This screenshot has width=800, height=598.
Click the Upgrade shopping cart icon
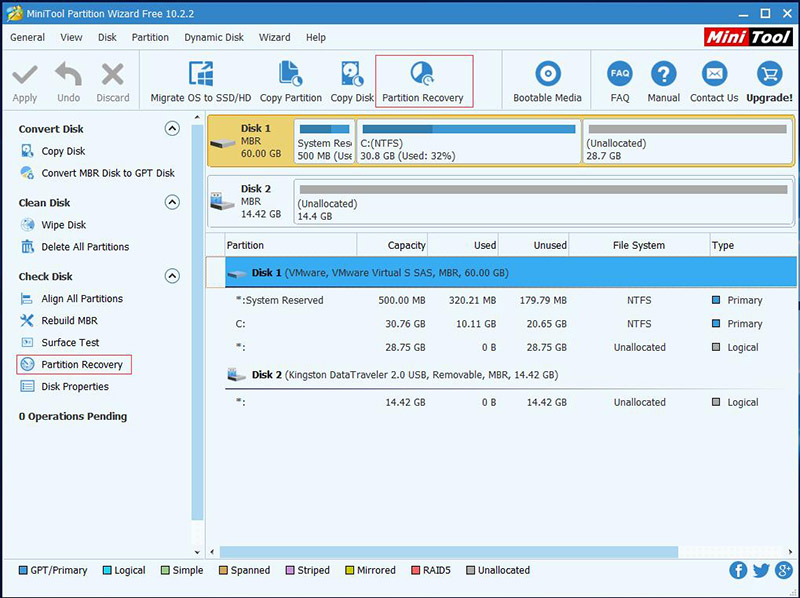769,75
